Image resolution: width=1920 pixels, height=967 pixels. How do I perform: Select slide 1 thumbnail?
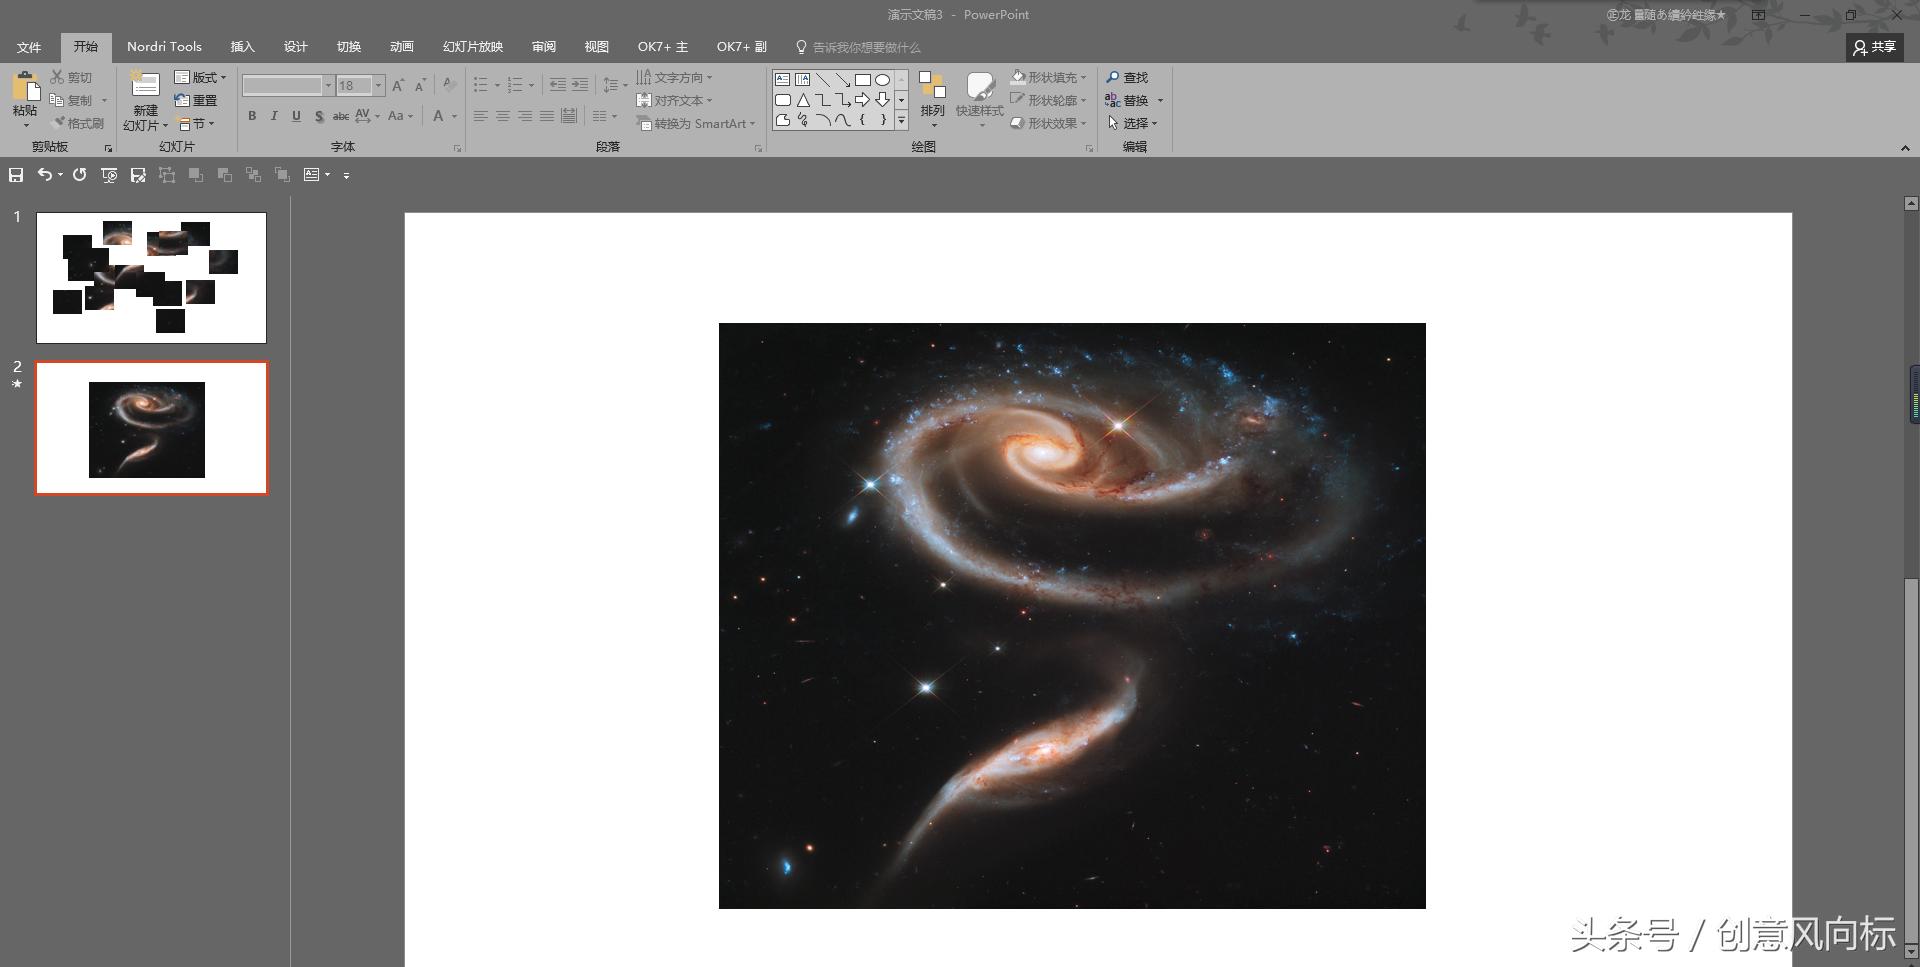[x=151, y=277]
